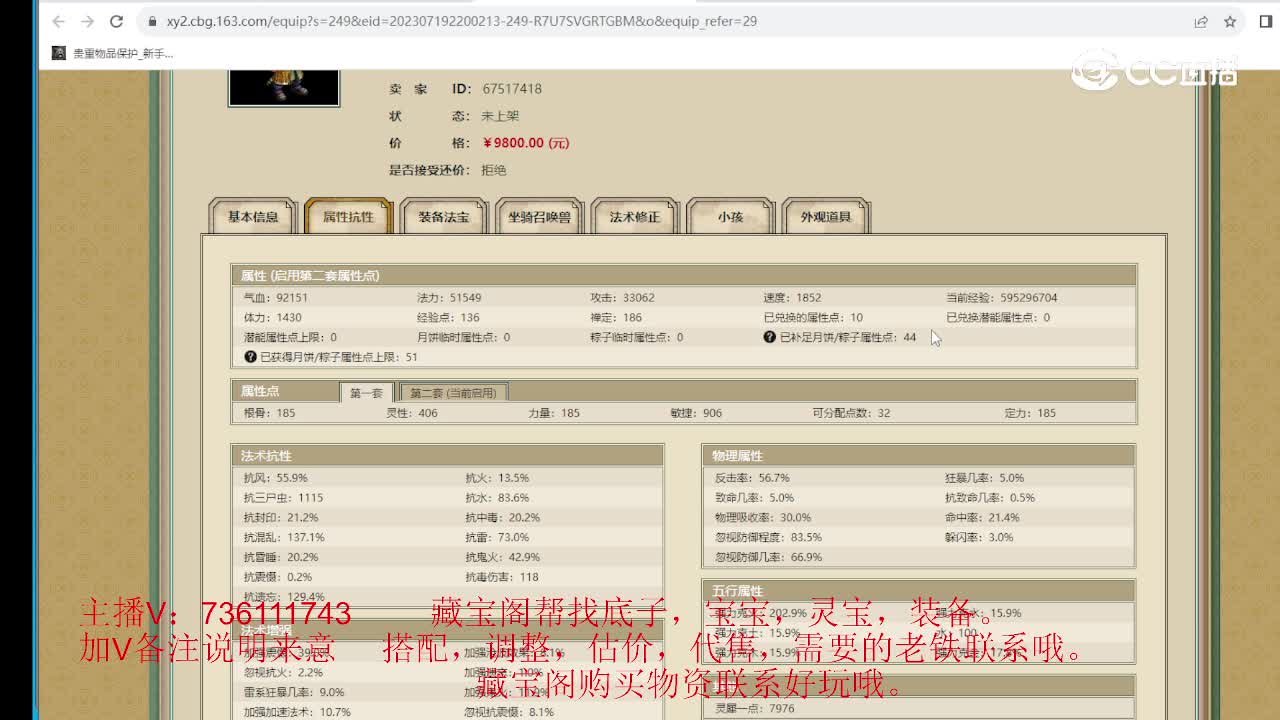Open the 小孩 tab

pyautogui.click(x=731, y=216)
